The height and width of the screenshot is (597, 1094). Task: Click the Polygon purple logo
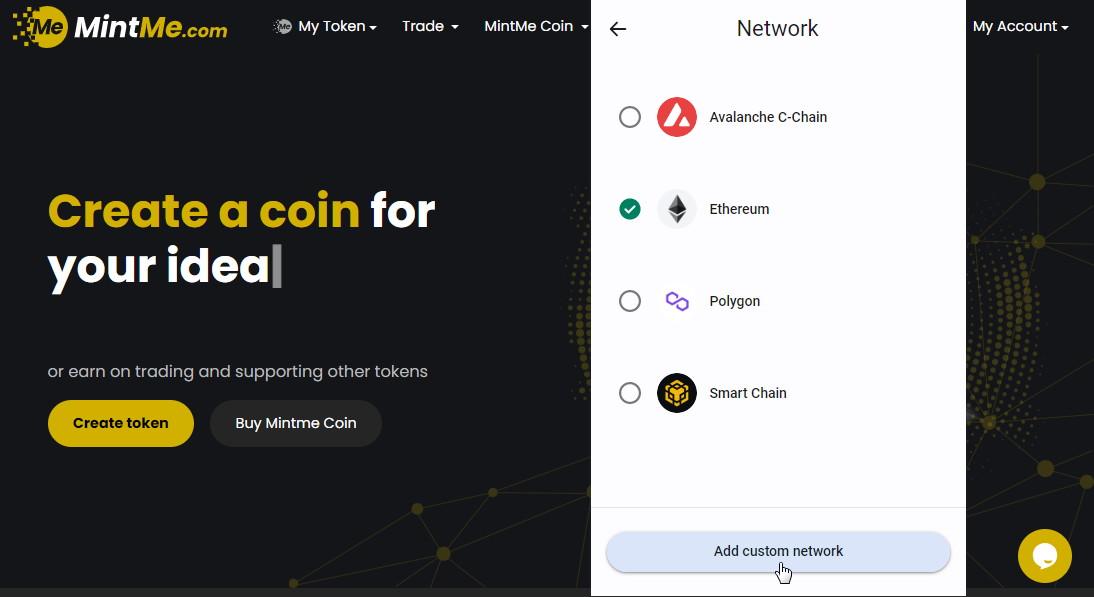pos(677,301)
